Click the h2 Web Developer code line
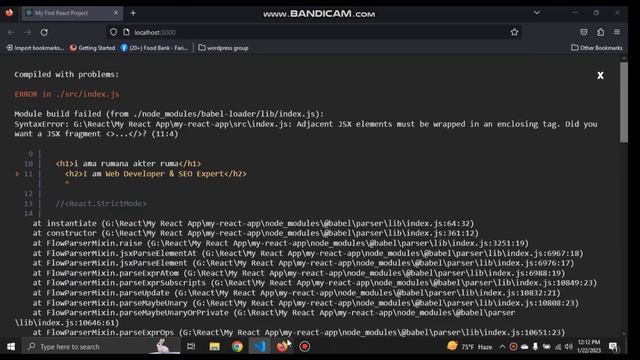Screen dimensions: 640x360 [x=156, y=173]
